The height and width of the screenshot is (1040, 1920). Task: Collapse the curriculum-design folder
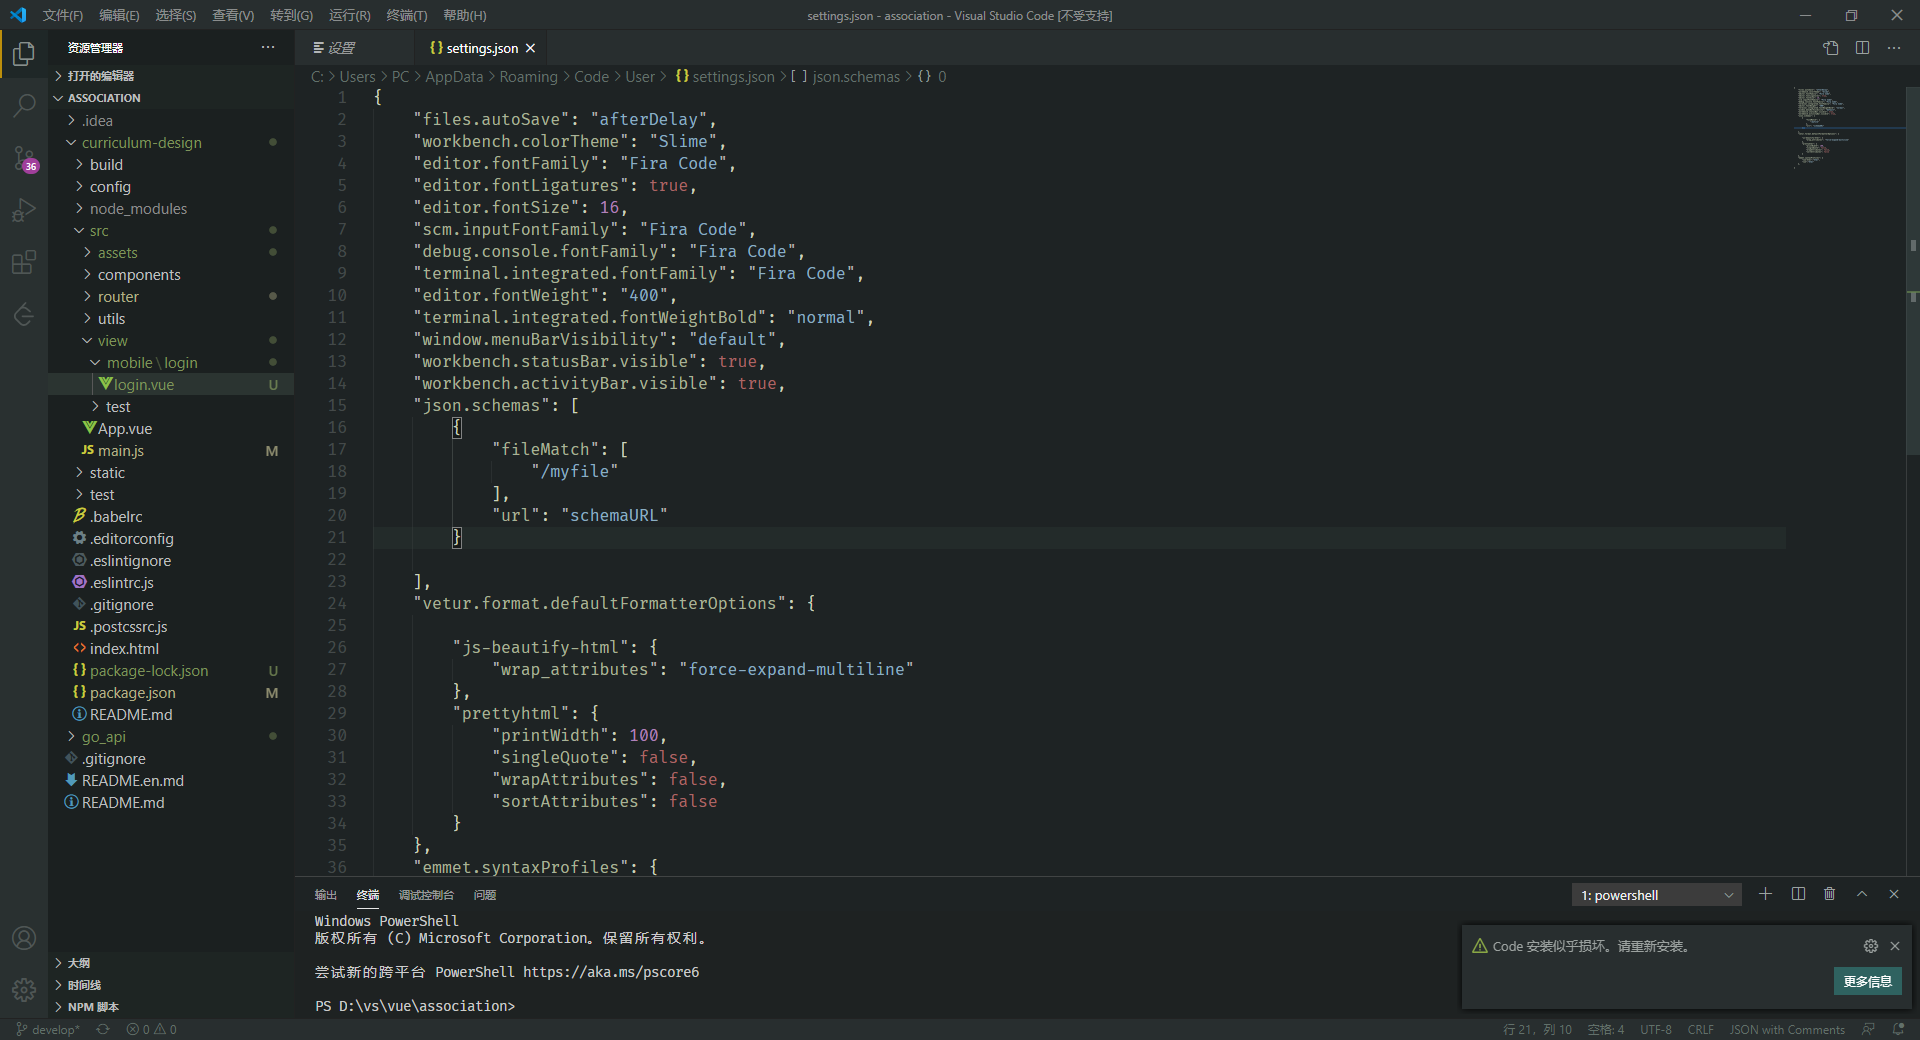click(x=171, y=142)
